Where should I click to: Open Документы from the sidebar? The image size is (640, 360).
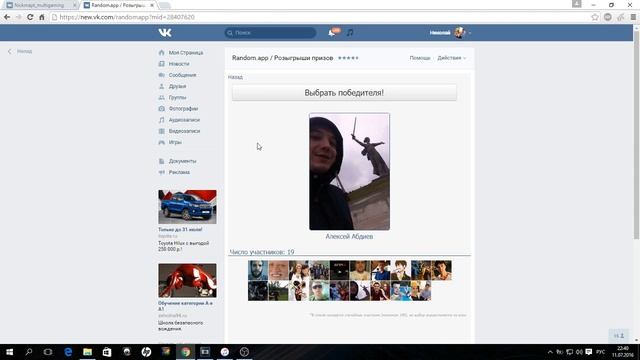pos(182,161)
